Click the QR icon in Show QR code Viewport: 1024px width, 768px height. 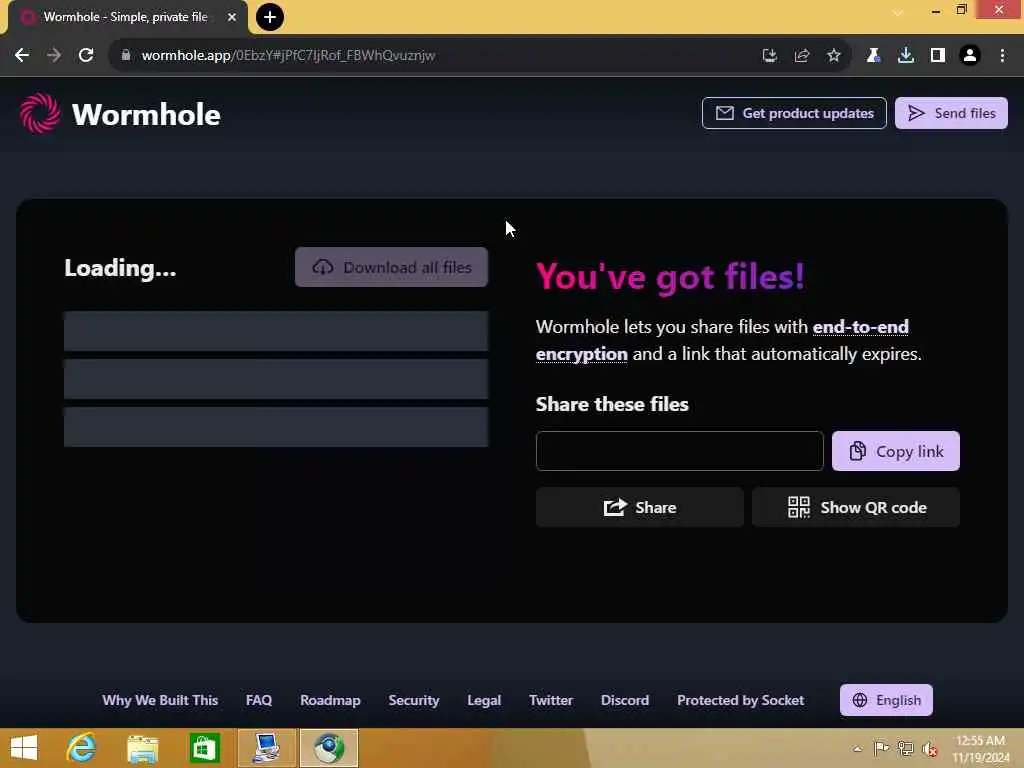click(798, 507)
